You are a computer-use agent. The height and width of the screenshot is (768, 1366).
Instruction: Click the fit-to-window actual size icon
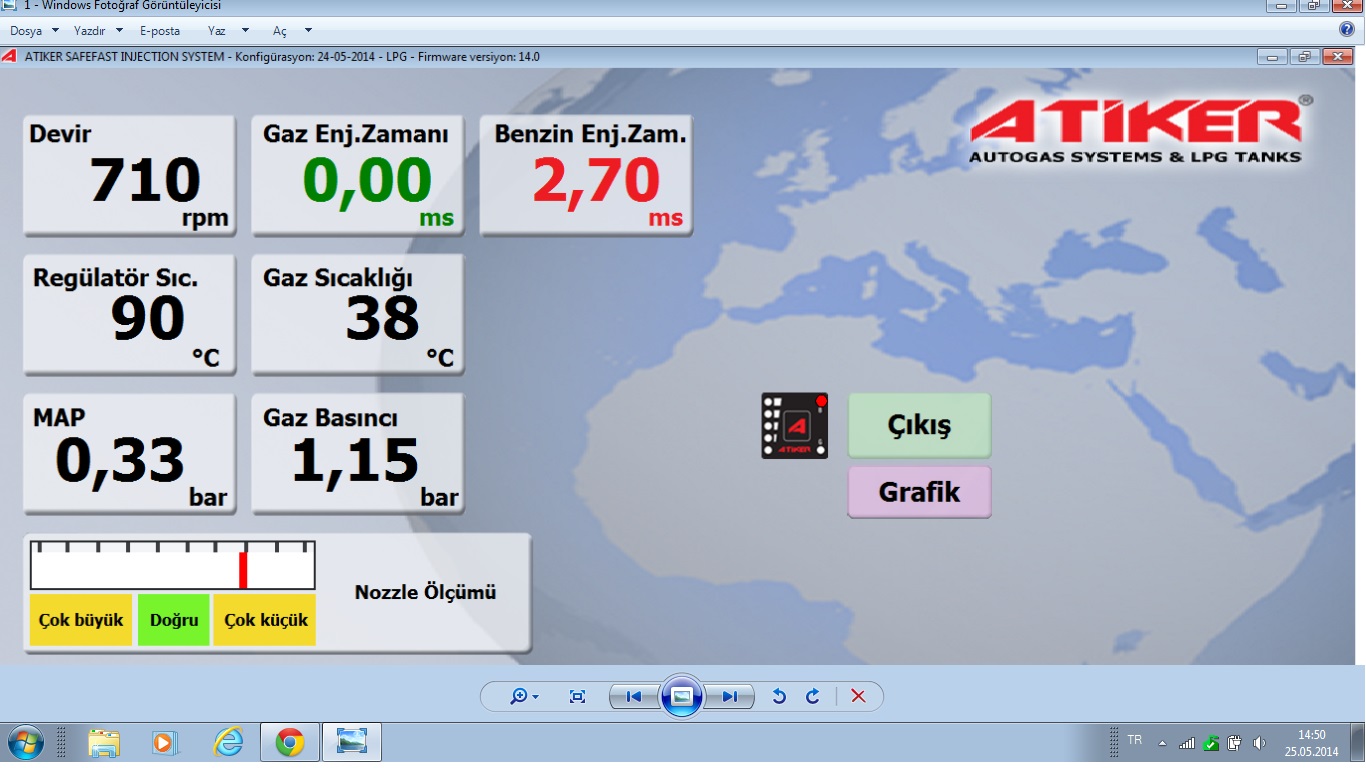click(577, 696)
